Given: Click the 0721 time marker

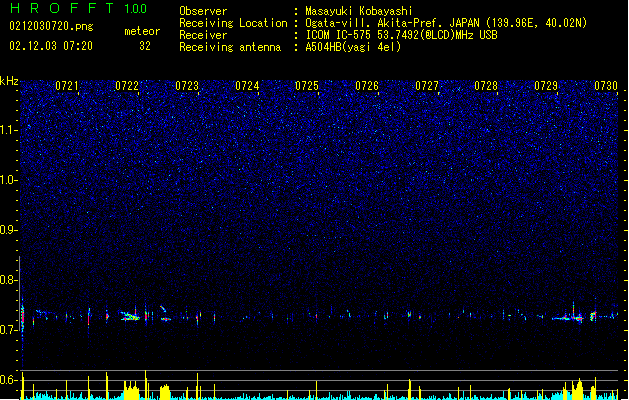Looking at the screenshot, I should tap(67, 86).
